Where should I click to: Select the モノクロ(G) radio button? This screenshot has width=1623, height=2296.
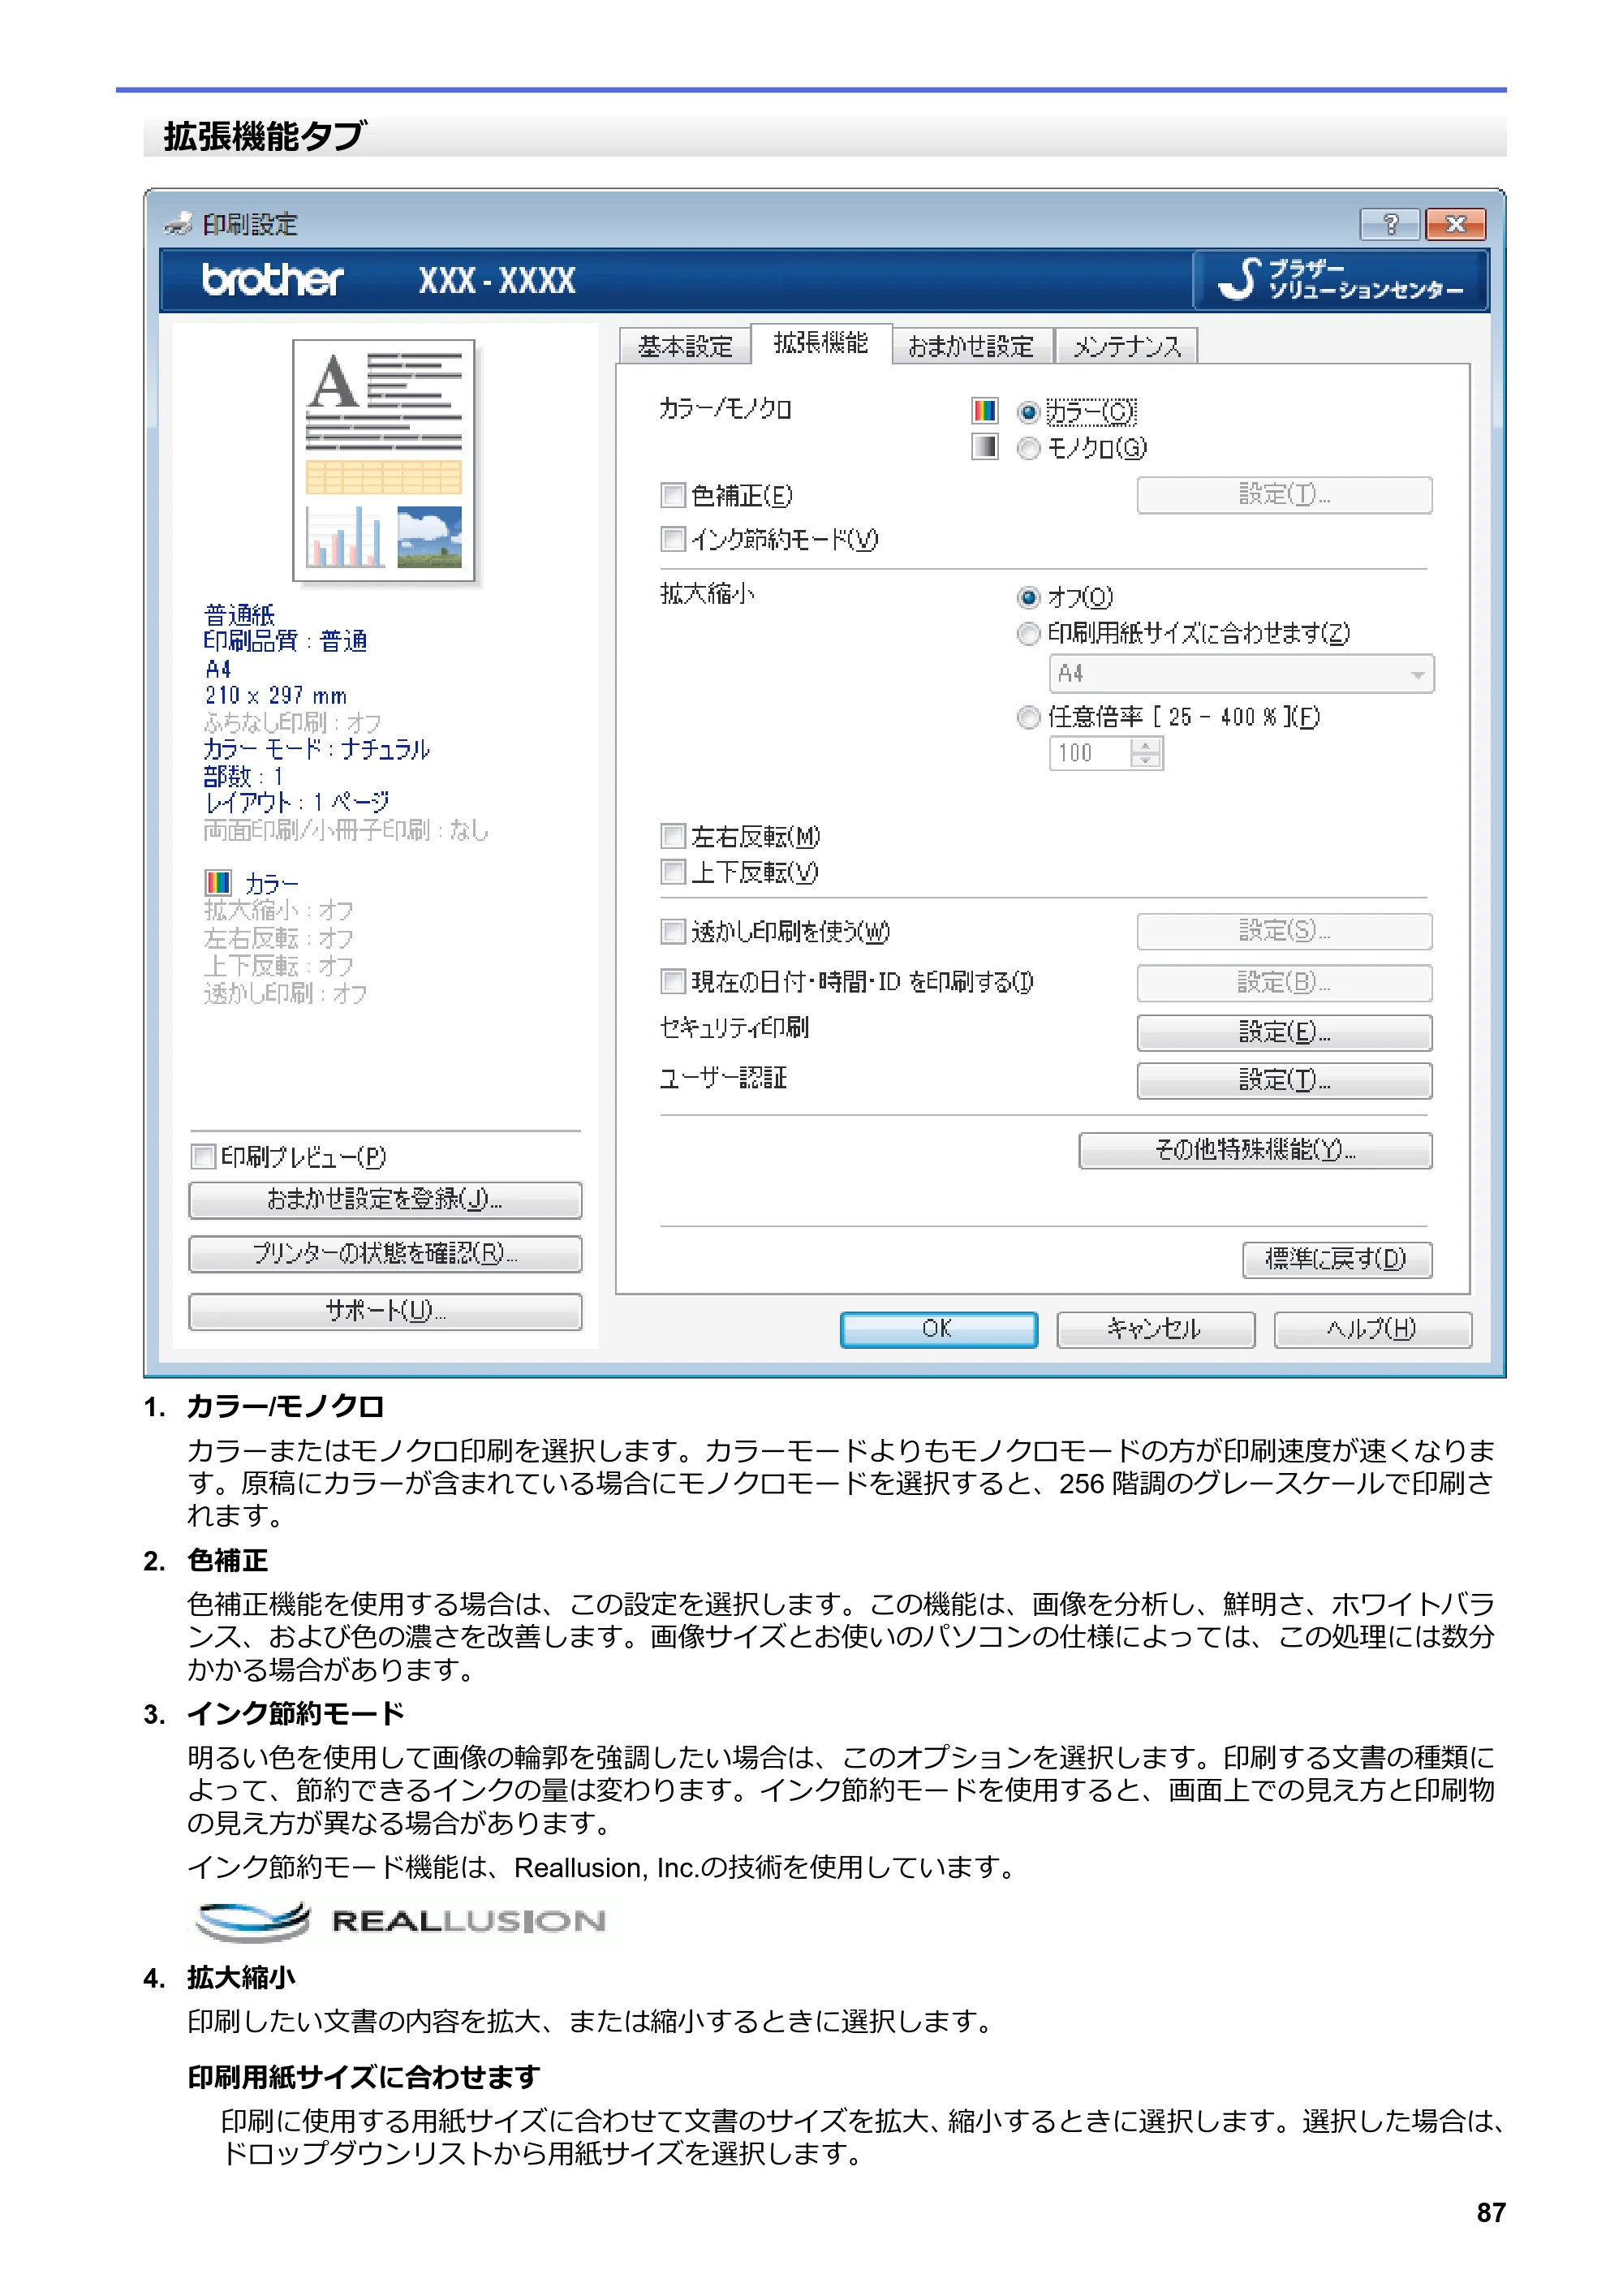coord(1028,449)
